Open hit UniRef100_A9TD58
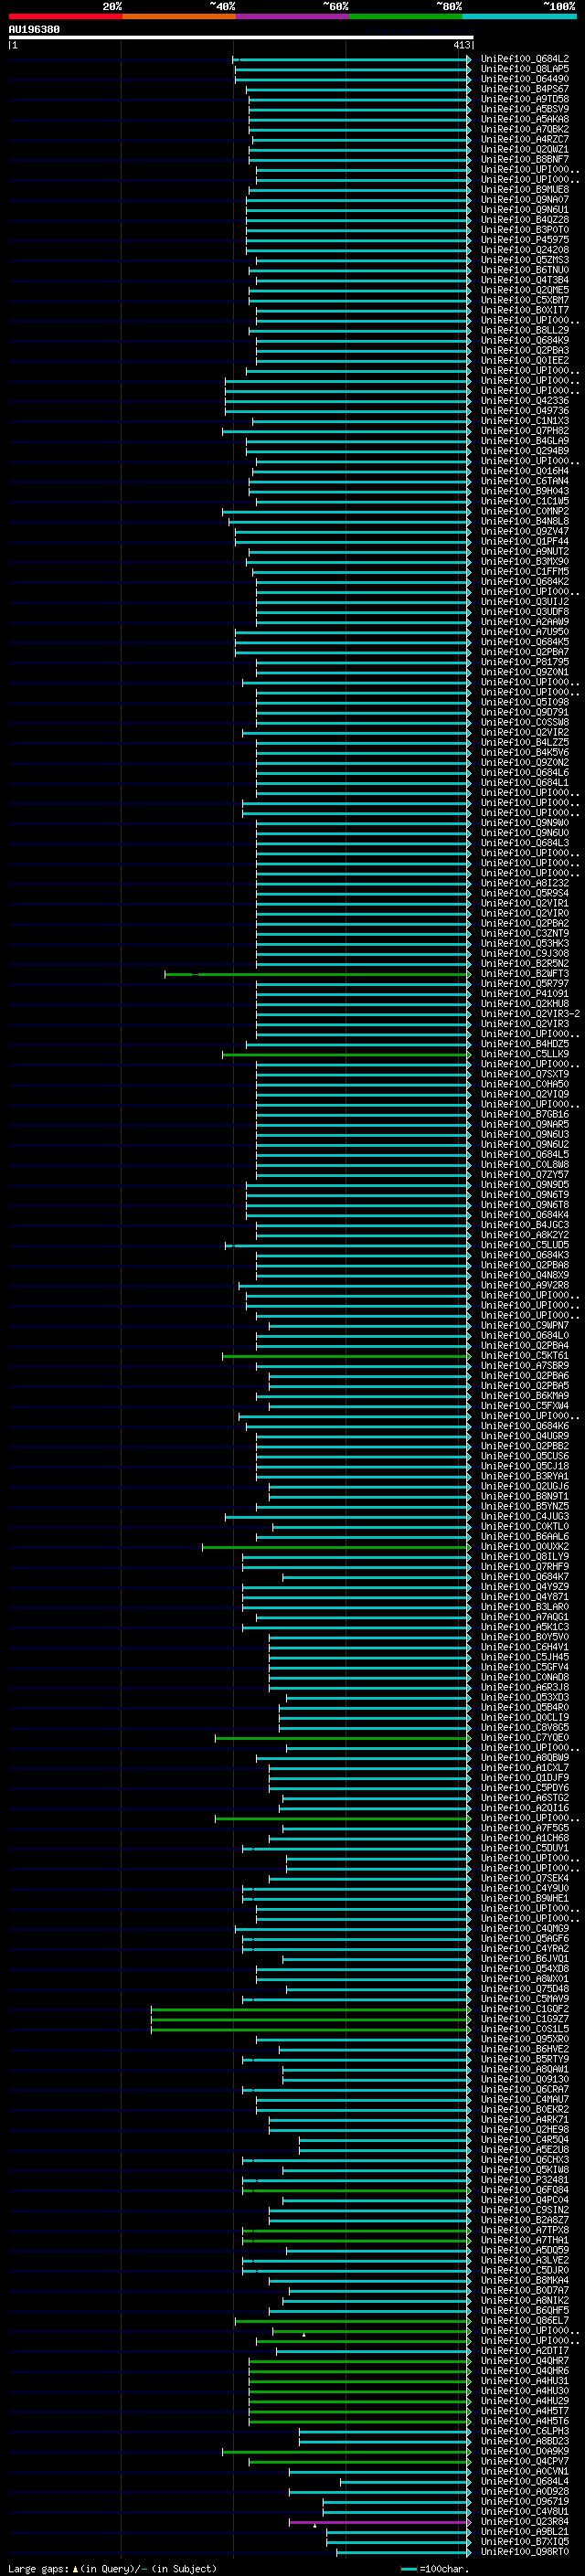The width and height of the screenshot is (585, 2576). coord(524,99)
